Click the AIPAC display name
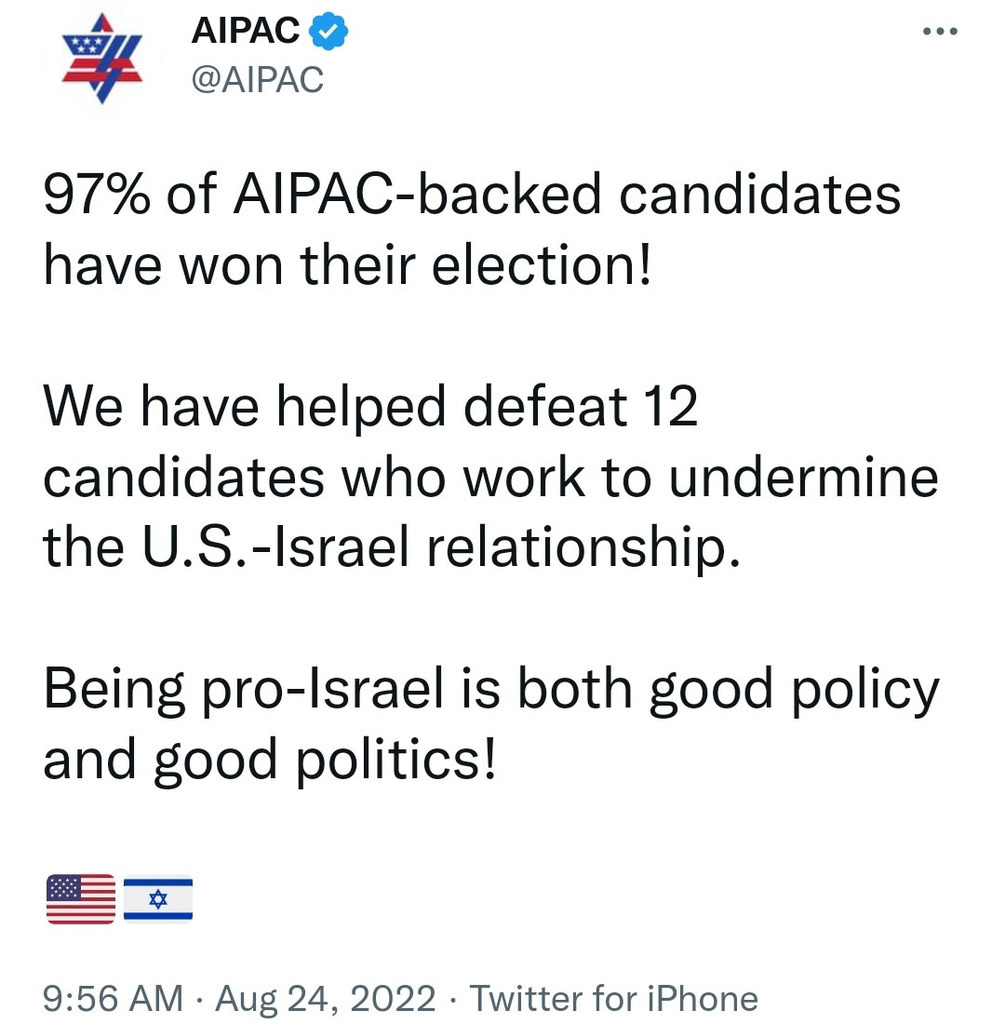Screen dimensions: 1005x1024 pos(245,32)
